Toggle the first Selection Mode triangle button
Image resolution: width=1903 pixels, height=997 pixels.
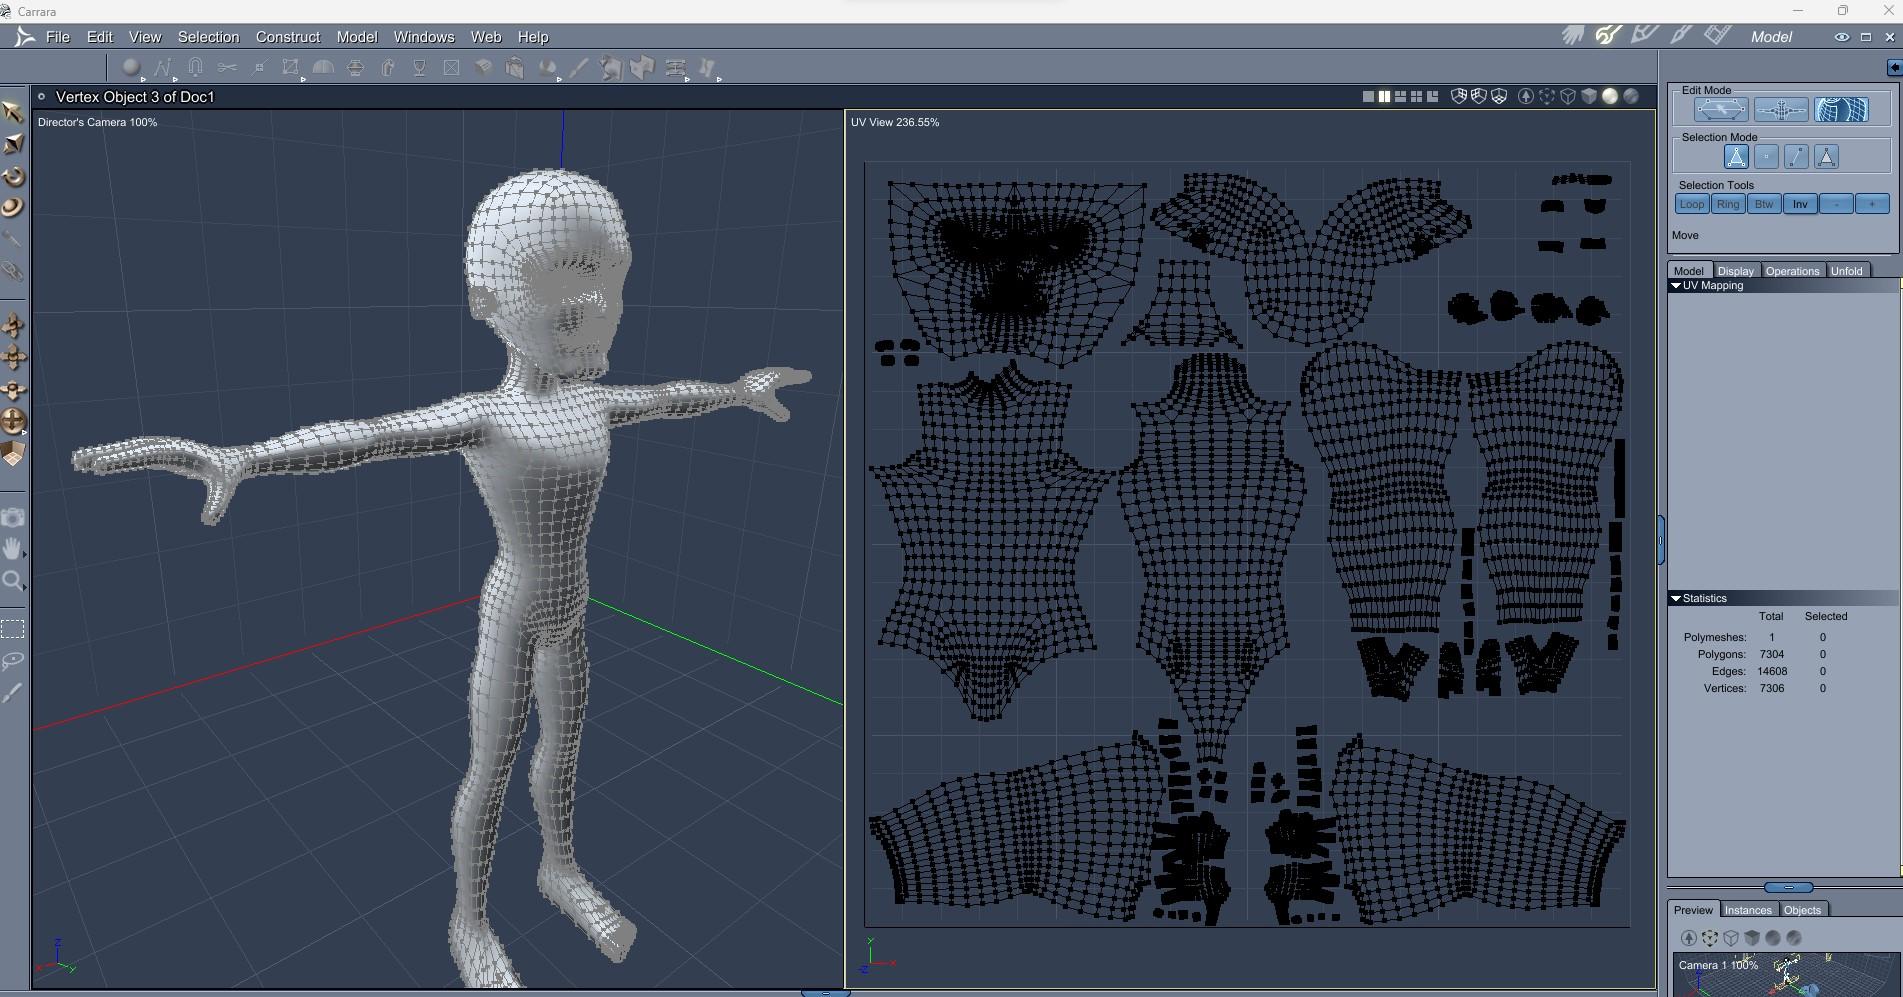click(x=1736, y=157)
